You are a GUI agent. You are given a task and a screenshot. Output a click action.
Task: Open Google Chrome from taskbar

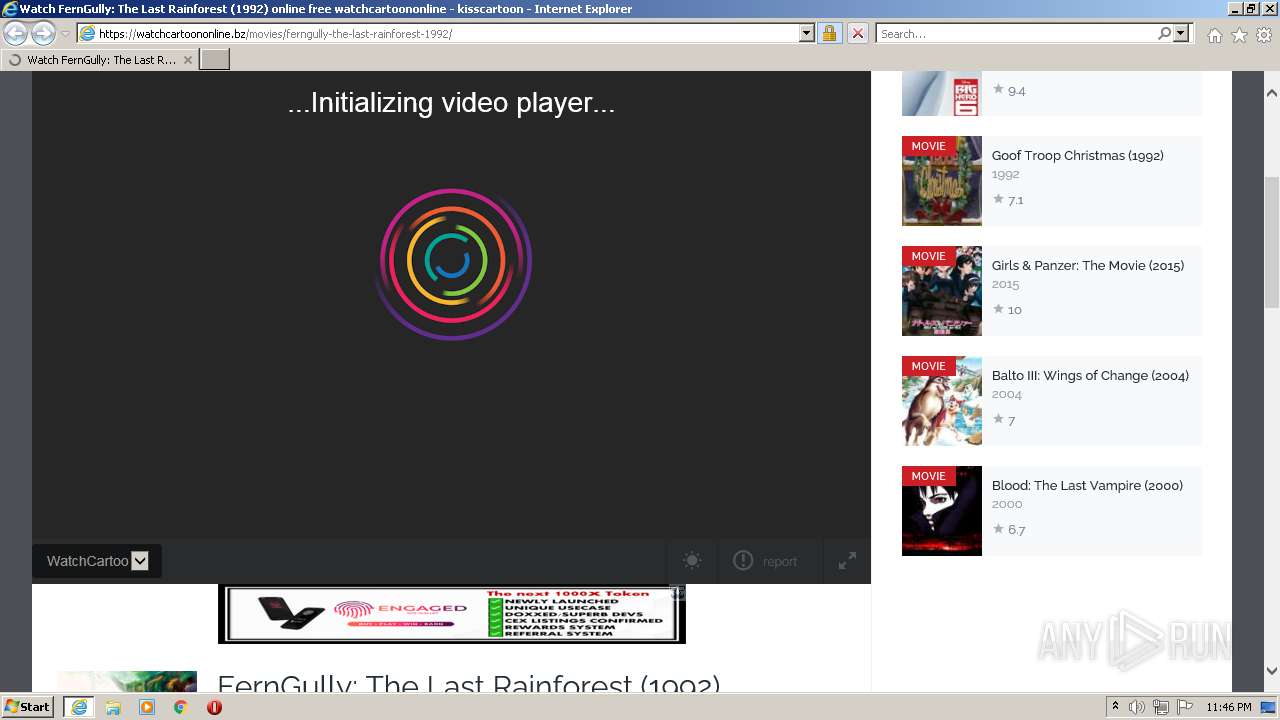click(181, 707)
